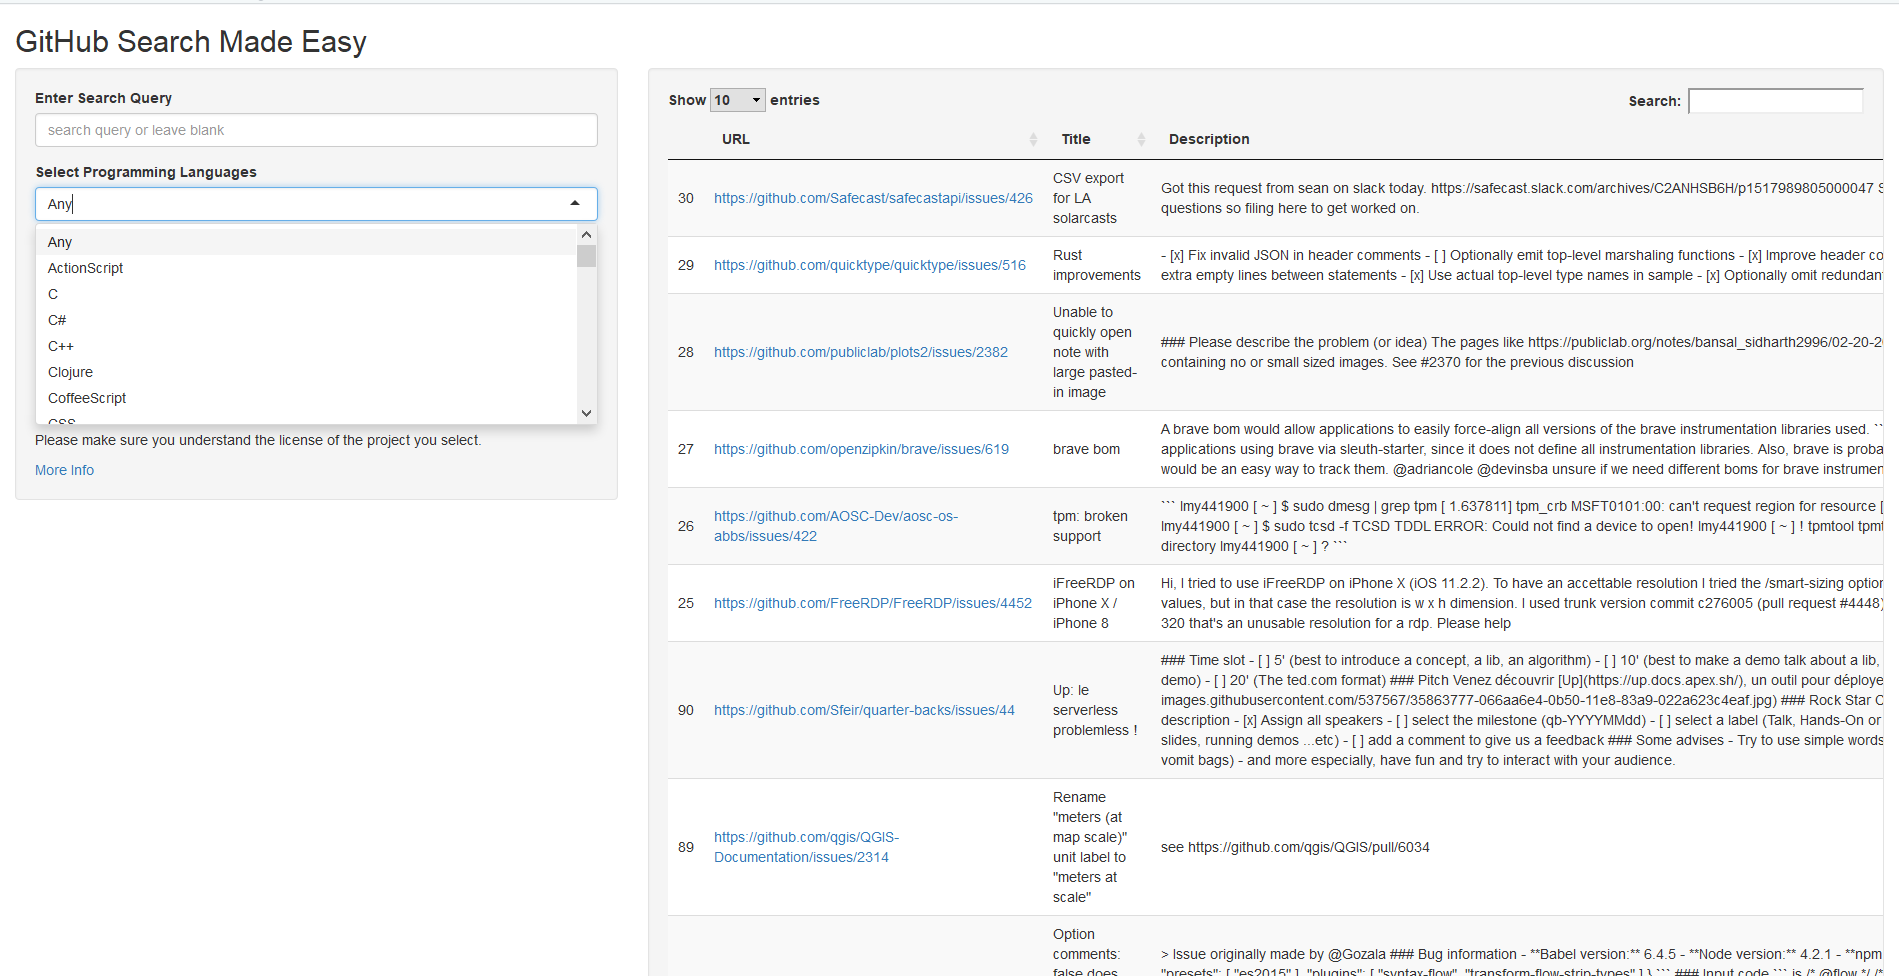The height and width of the screenshot is (976, 1899).
Task: Click the 'see https://github.com/qgis/QGIS/pull/6034' description
Action: click(x=1295, y=847)
